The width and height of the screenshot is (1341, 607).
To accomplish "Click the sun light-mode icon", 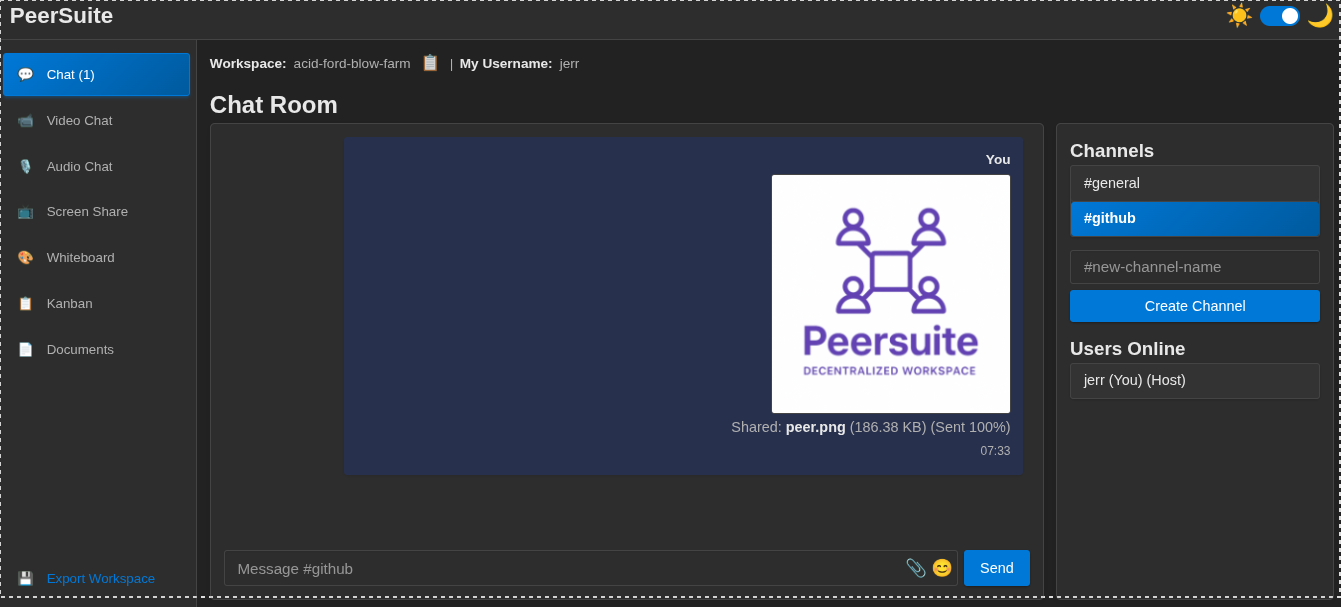I will (x=1239, y=16).
